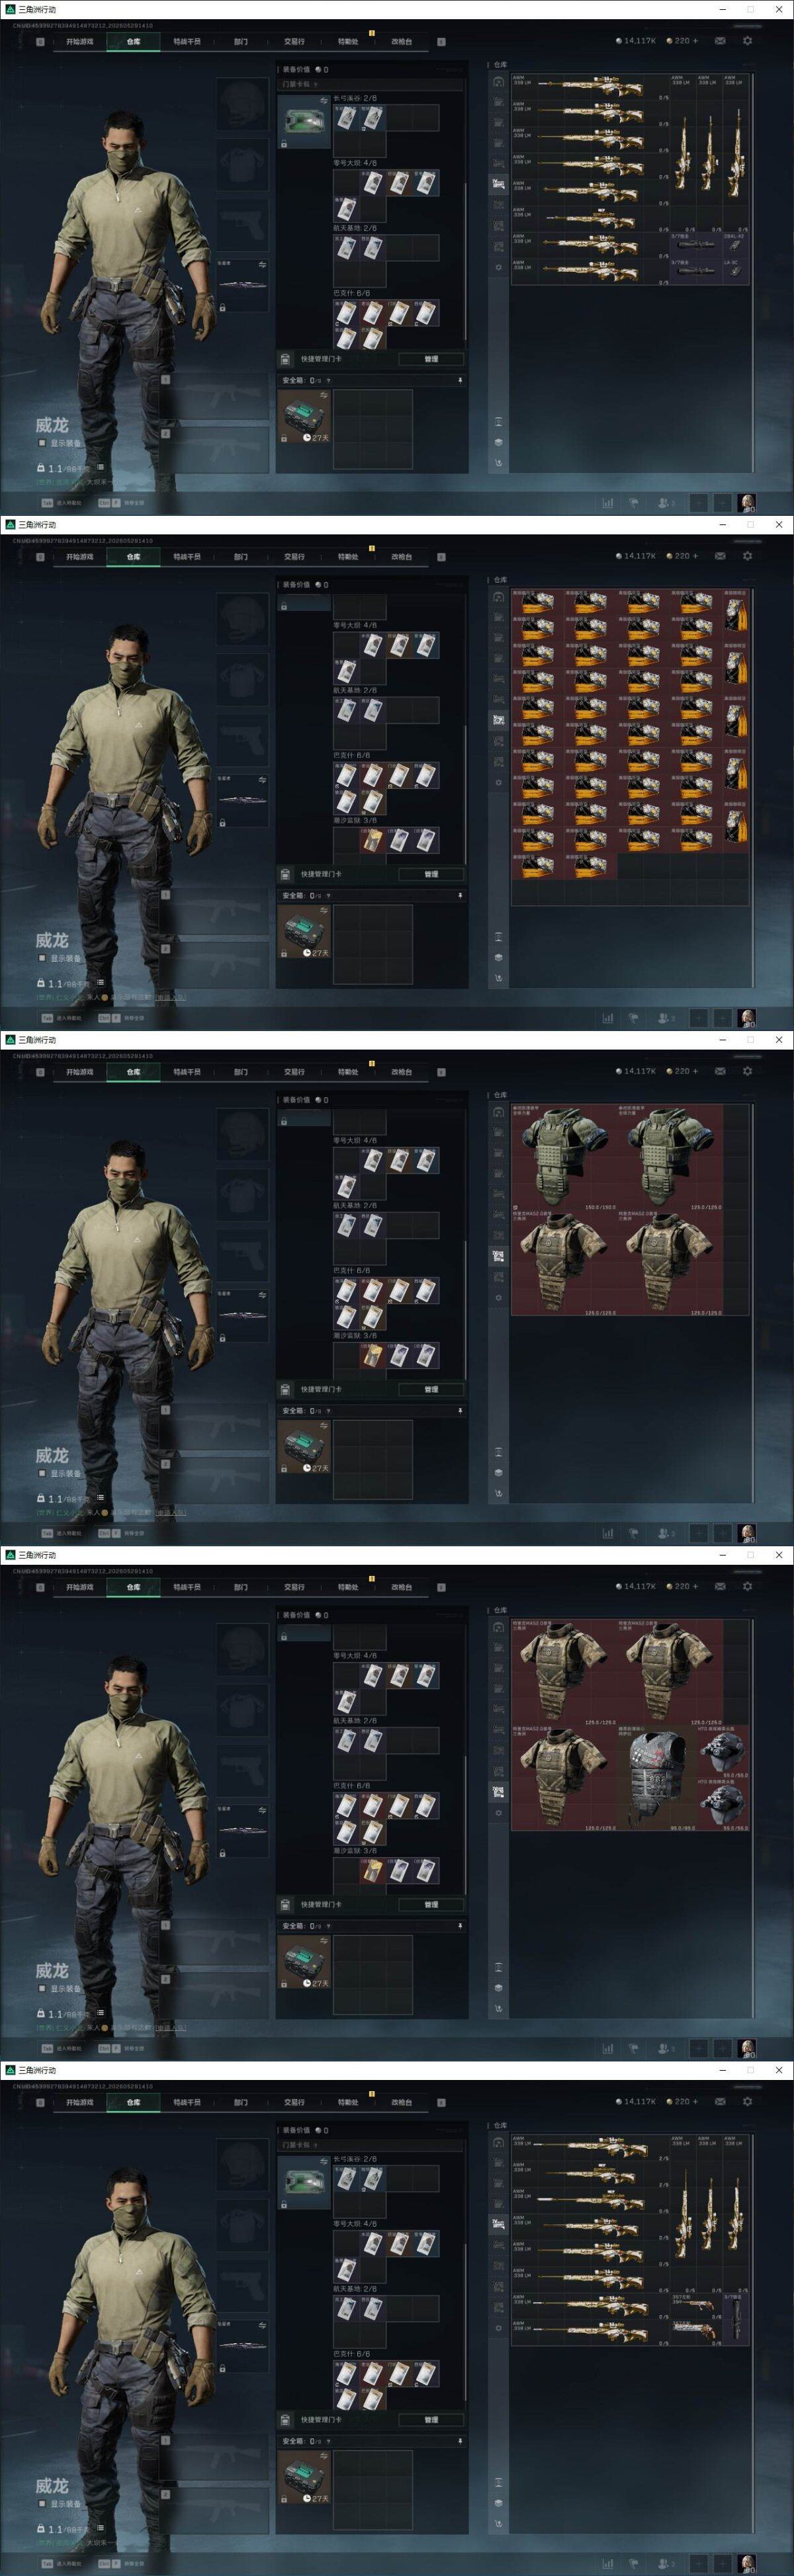Helmets window: click keycard panel scrollbar
The height and width of the screenshot is (2576, 794).
(x=466, y=1825)
